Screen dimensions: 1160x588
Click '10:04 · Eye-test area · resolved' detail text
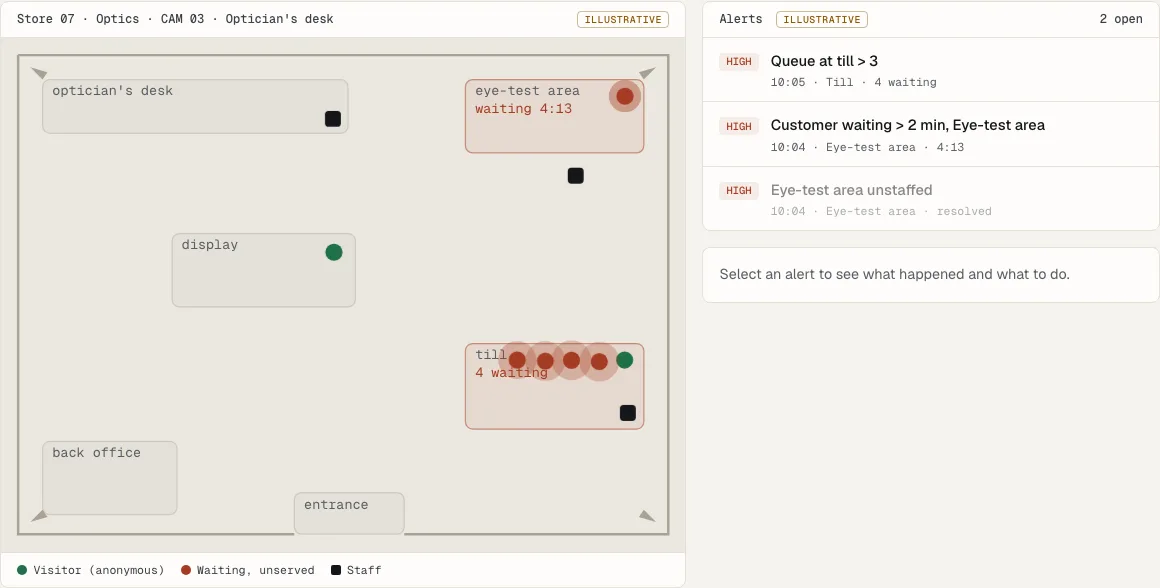[880, 212]
